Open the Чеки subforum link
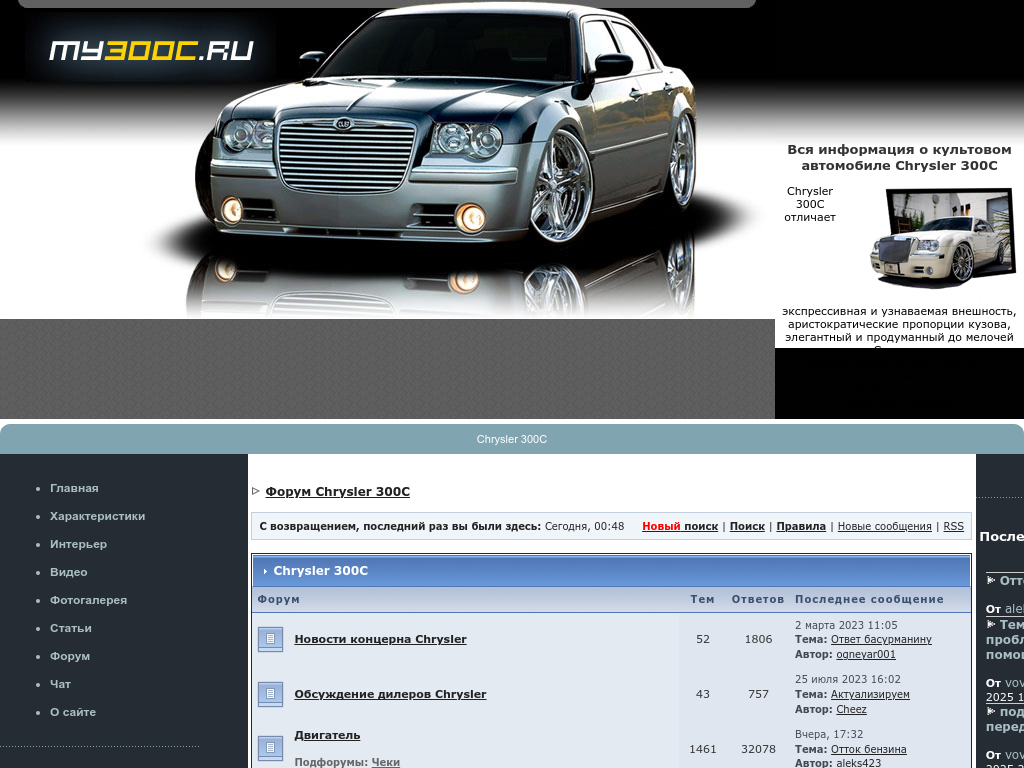 [x=385, y=762]
